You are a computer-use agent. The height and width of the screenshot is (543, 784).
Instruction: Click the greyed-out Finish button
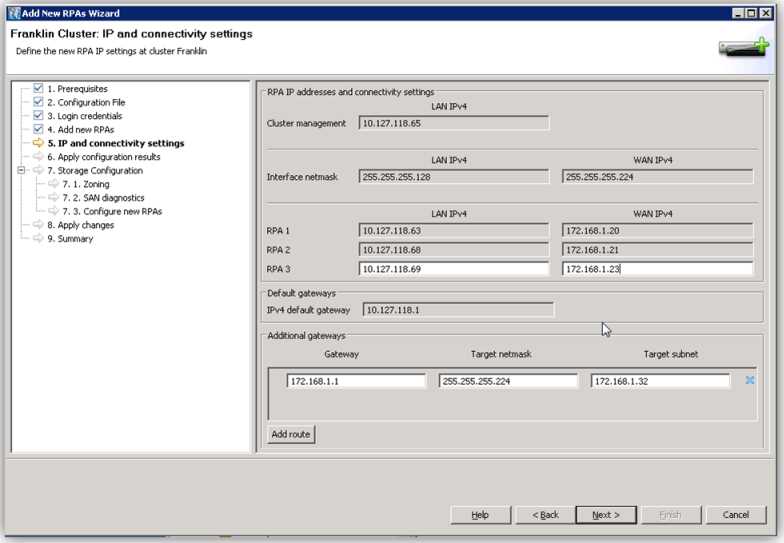pyautogui.click(x=670, y=514)
